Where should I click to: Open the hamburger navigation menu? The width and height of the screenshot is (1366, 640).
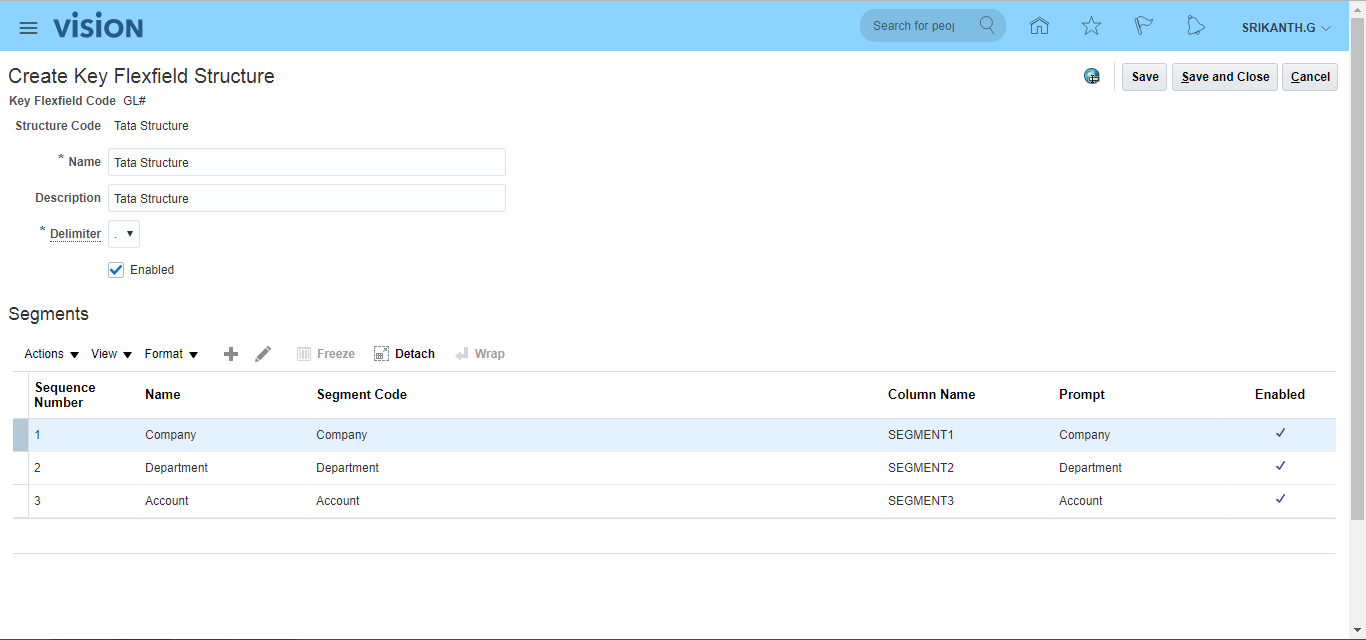click(28, 28)
